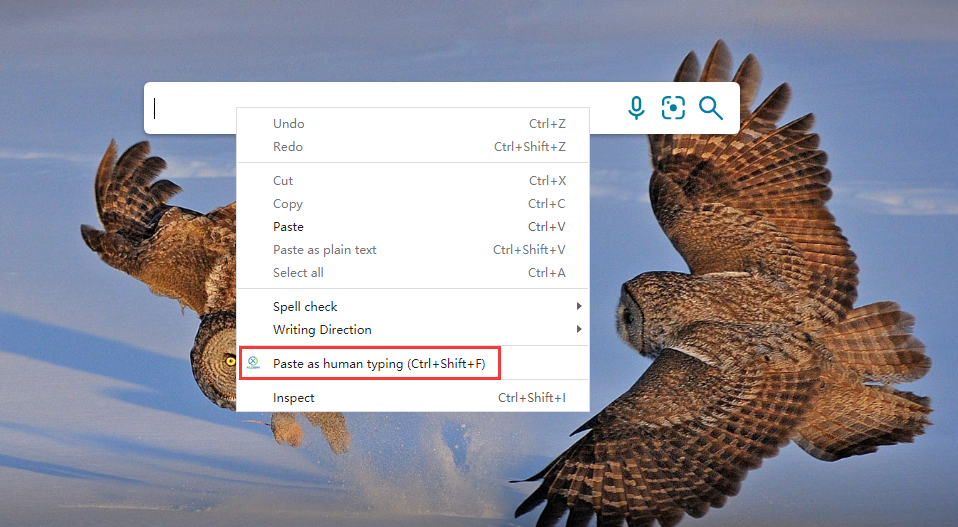
Task: Click the magnifying glass search icon
Action: (711, 107)
